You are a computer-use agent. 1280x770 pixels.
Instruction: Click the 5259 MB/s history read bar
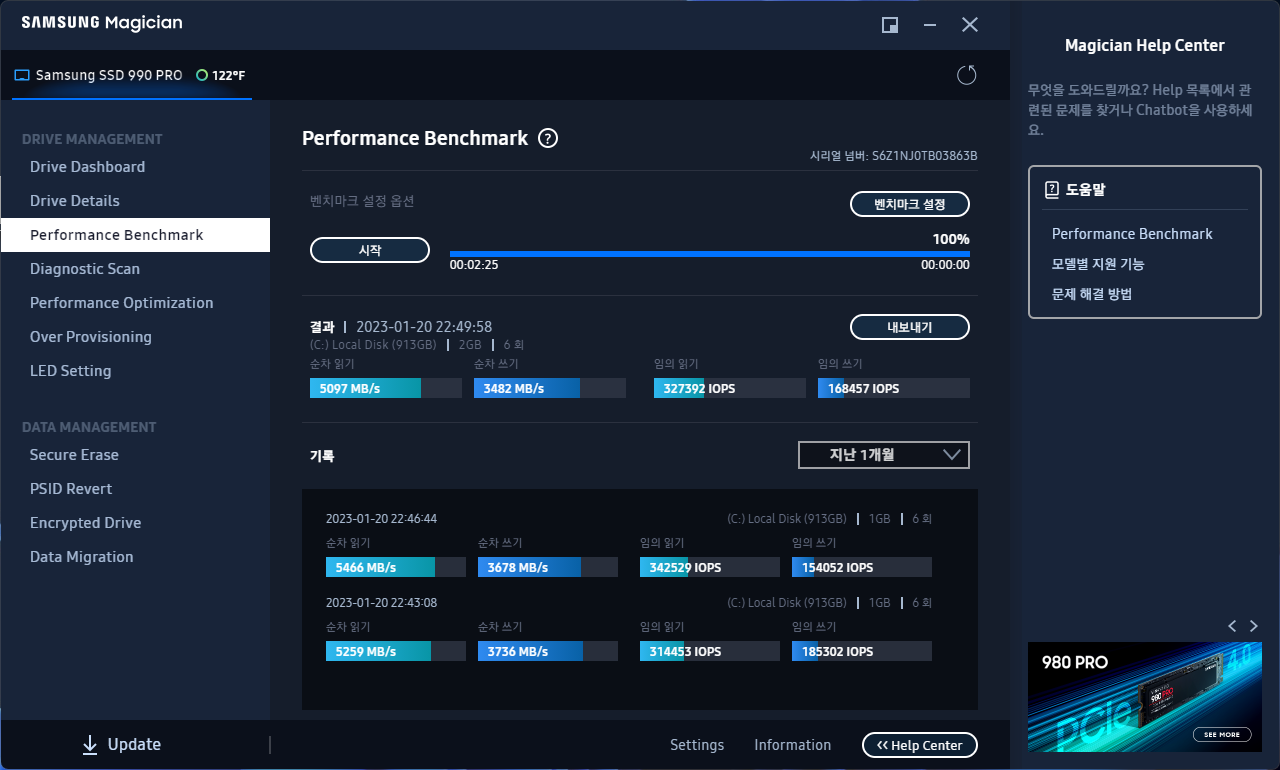click(x=395, y=651)
